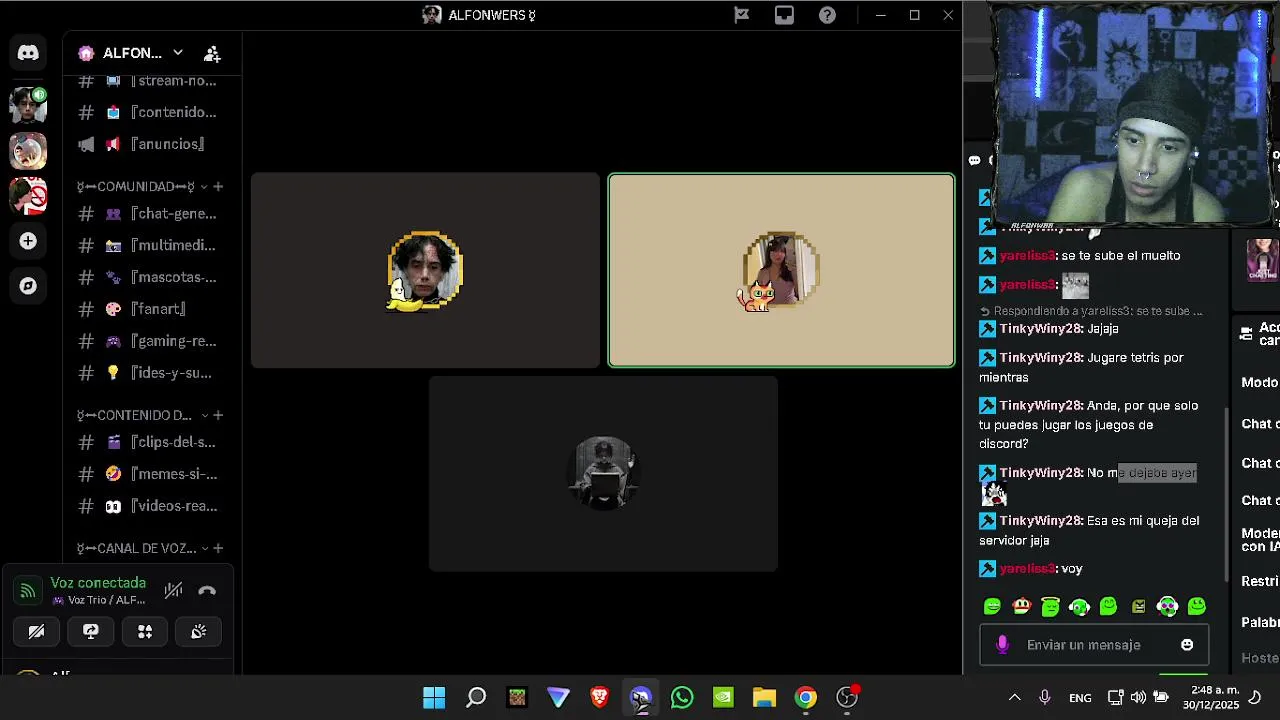
Task: Collapse the CANAL DE VOZ category
Action: click(x=142, y=548)
